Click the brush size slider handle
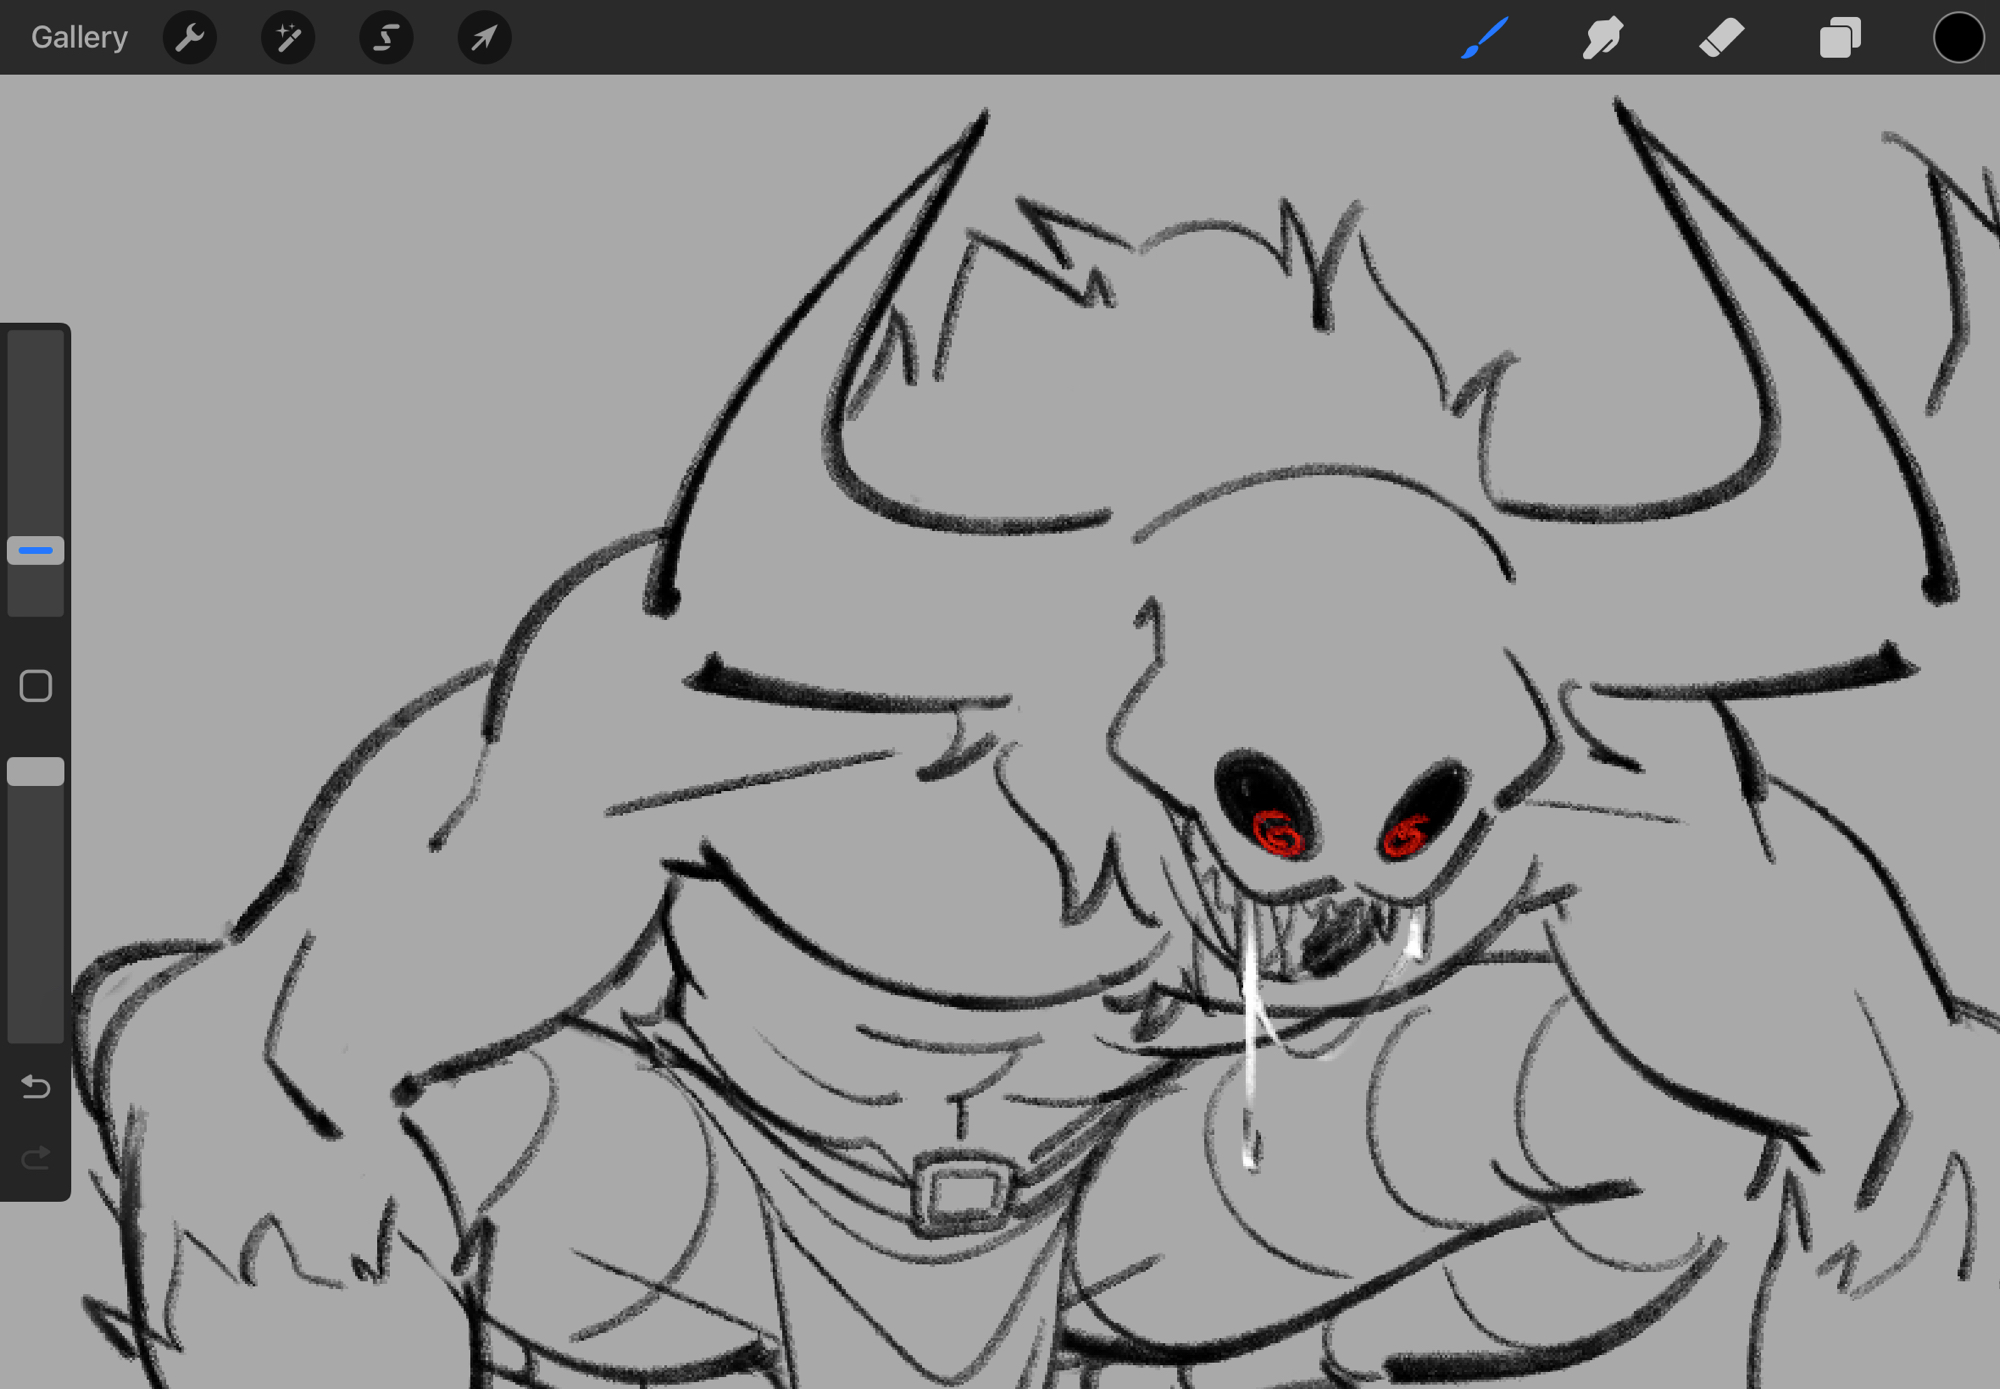 pos(36,550)
